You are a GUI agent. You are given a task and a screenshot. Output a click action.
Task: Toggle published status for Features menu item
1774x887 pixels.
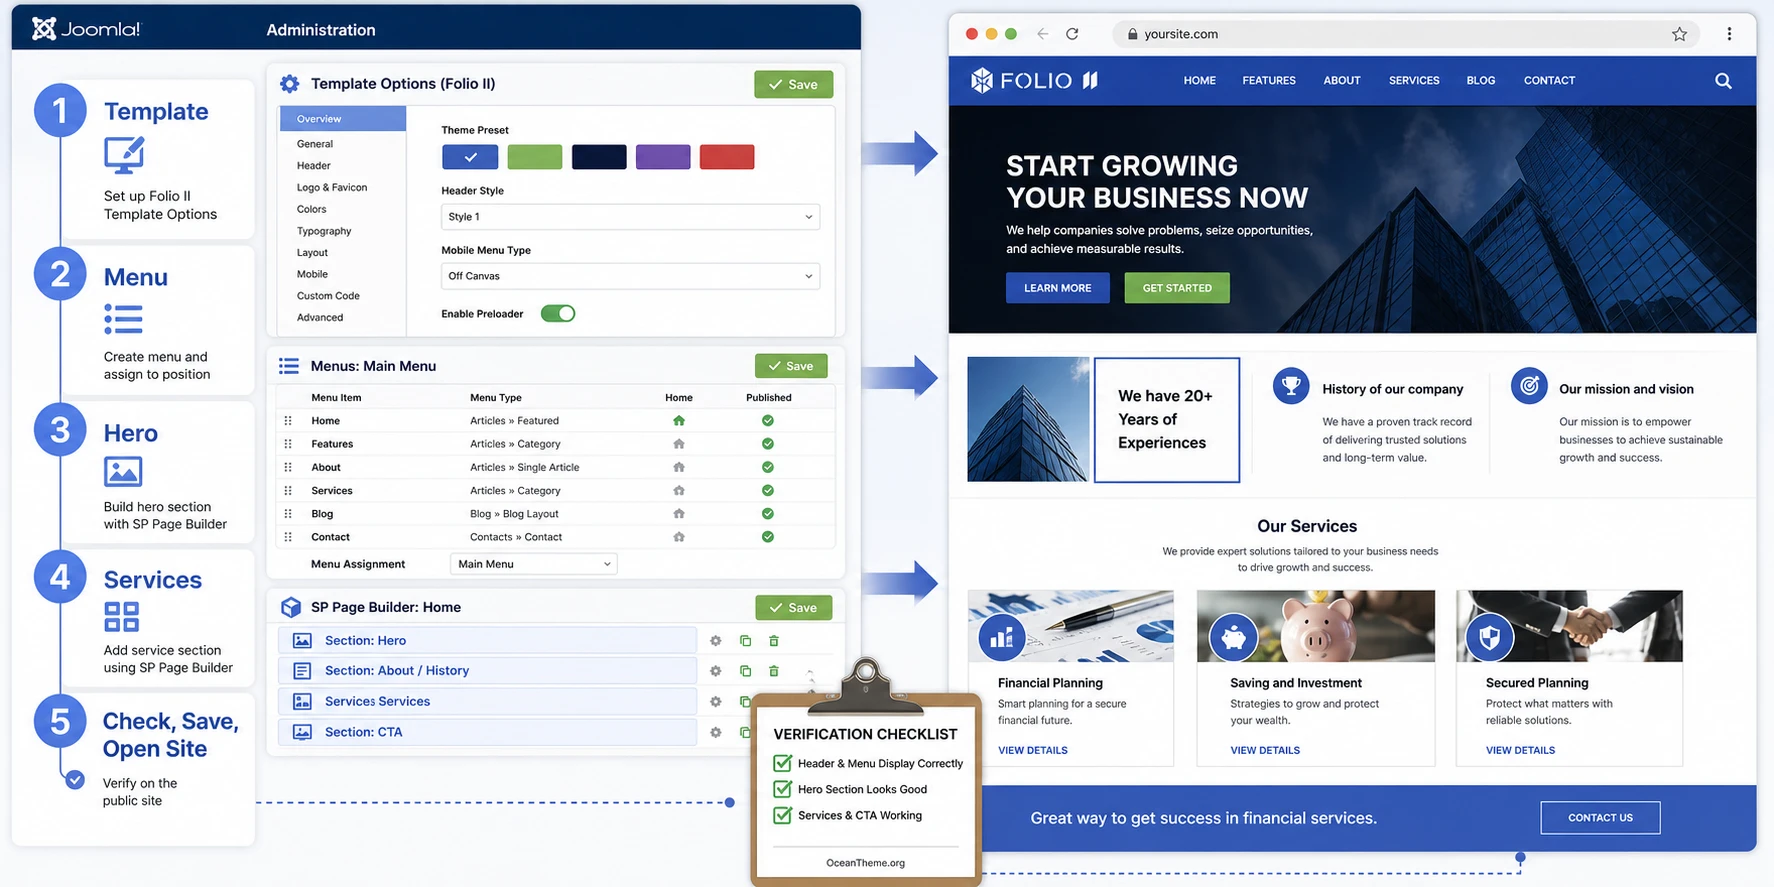point(768,444)
